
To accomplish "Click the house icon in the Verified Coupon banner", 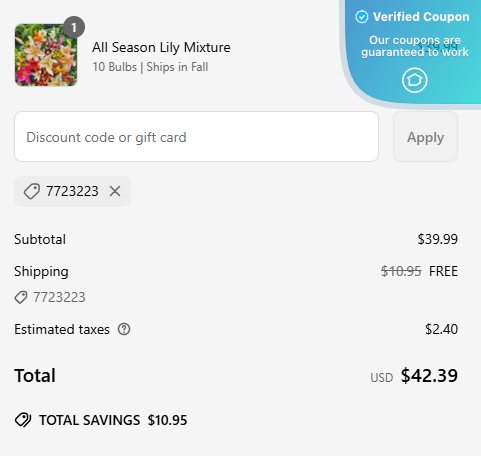I will (414, 80).
